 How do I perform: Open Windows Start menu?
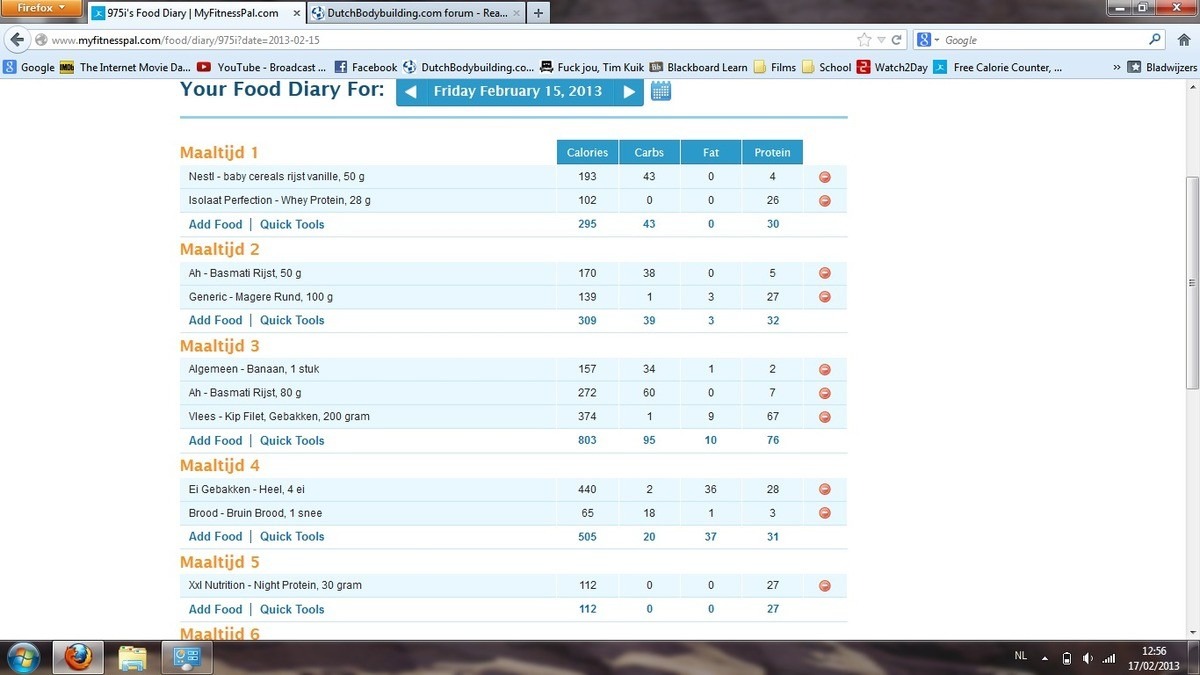coord(22,657)
